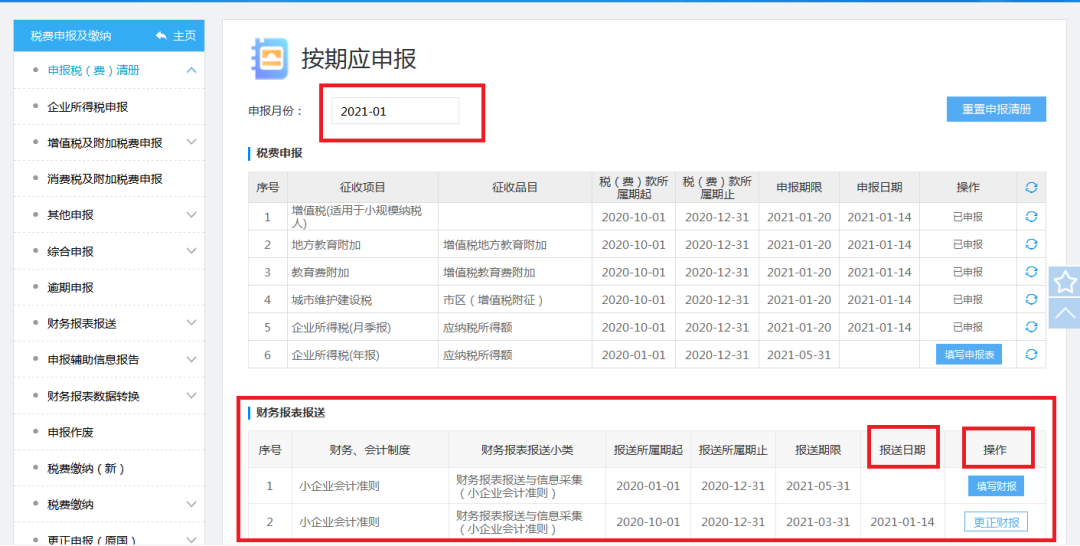Click the 征收品目 column header
The width and height of the screenshot is (1080, 546).
coord(515,187)
